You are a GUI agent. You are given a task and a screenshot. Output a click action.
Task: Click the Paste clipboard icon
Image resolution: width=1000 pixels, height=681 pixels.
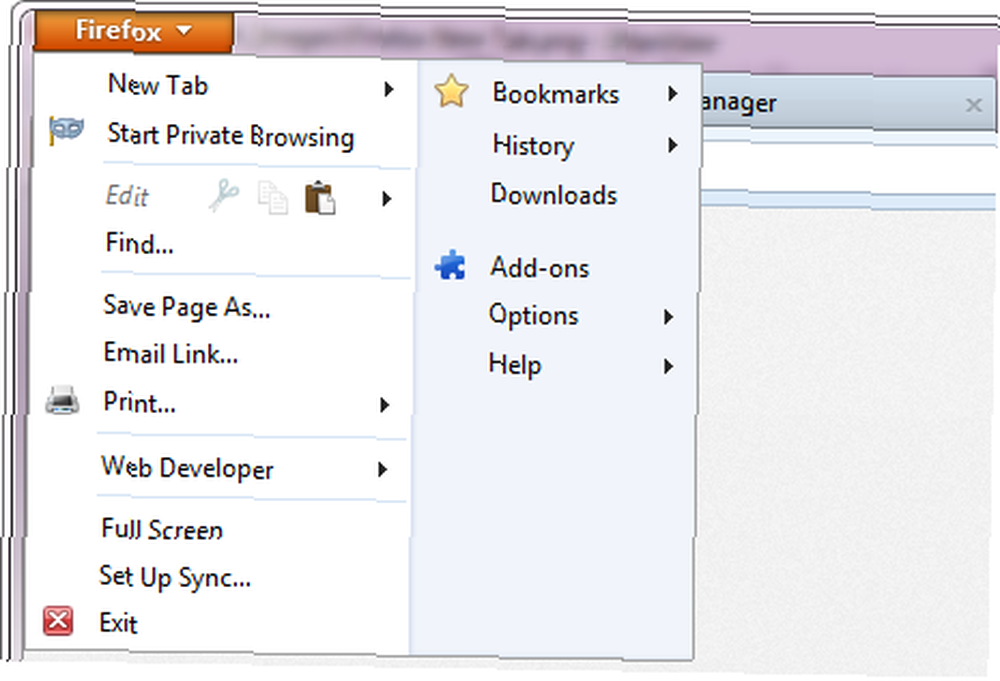click(320, 198)
